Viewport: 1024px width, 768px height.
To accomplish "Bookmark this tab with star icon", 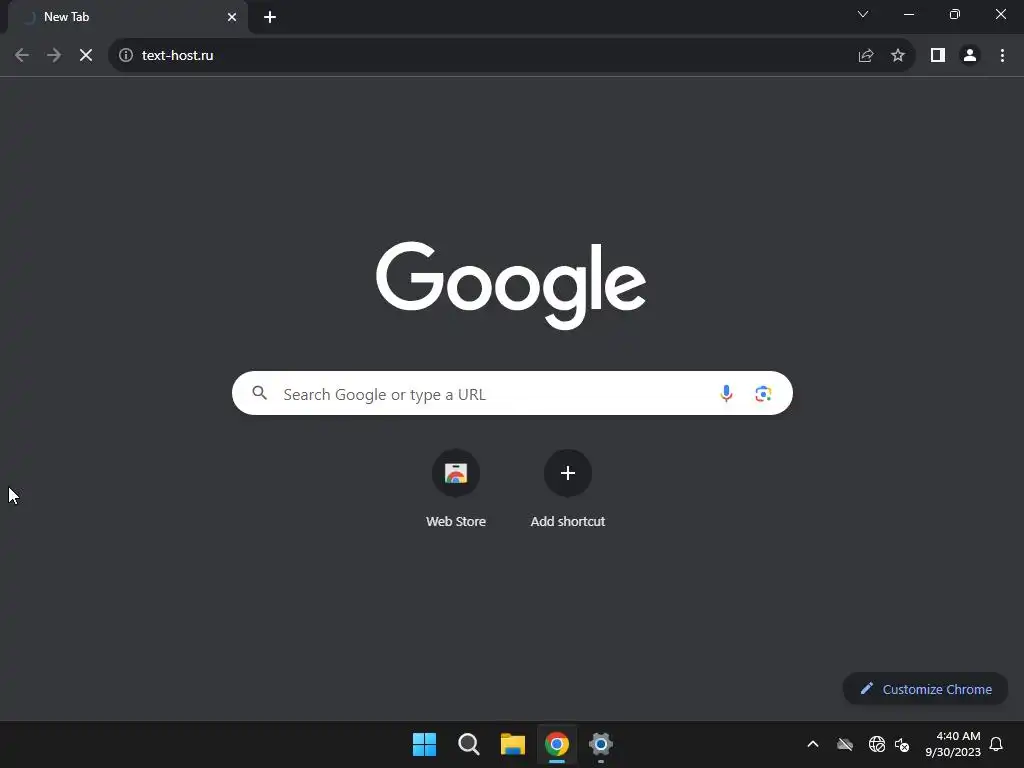I will (898, 56).
